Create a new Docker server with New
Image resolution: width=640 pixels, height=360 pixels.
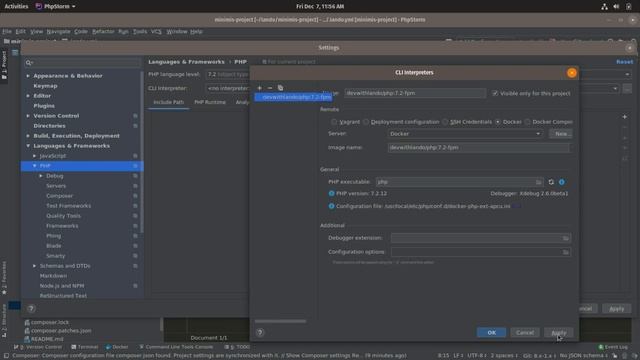click(561, 134)
